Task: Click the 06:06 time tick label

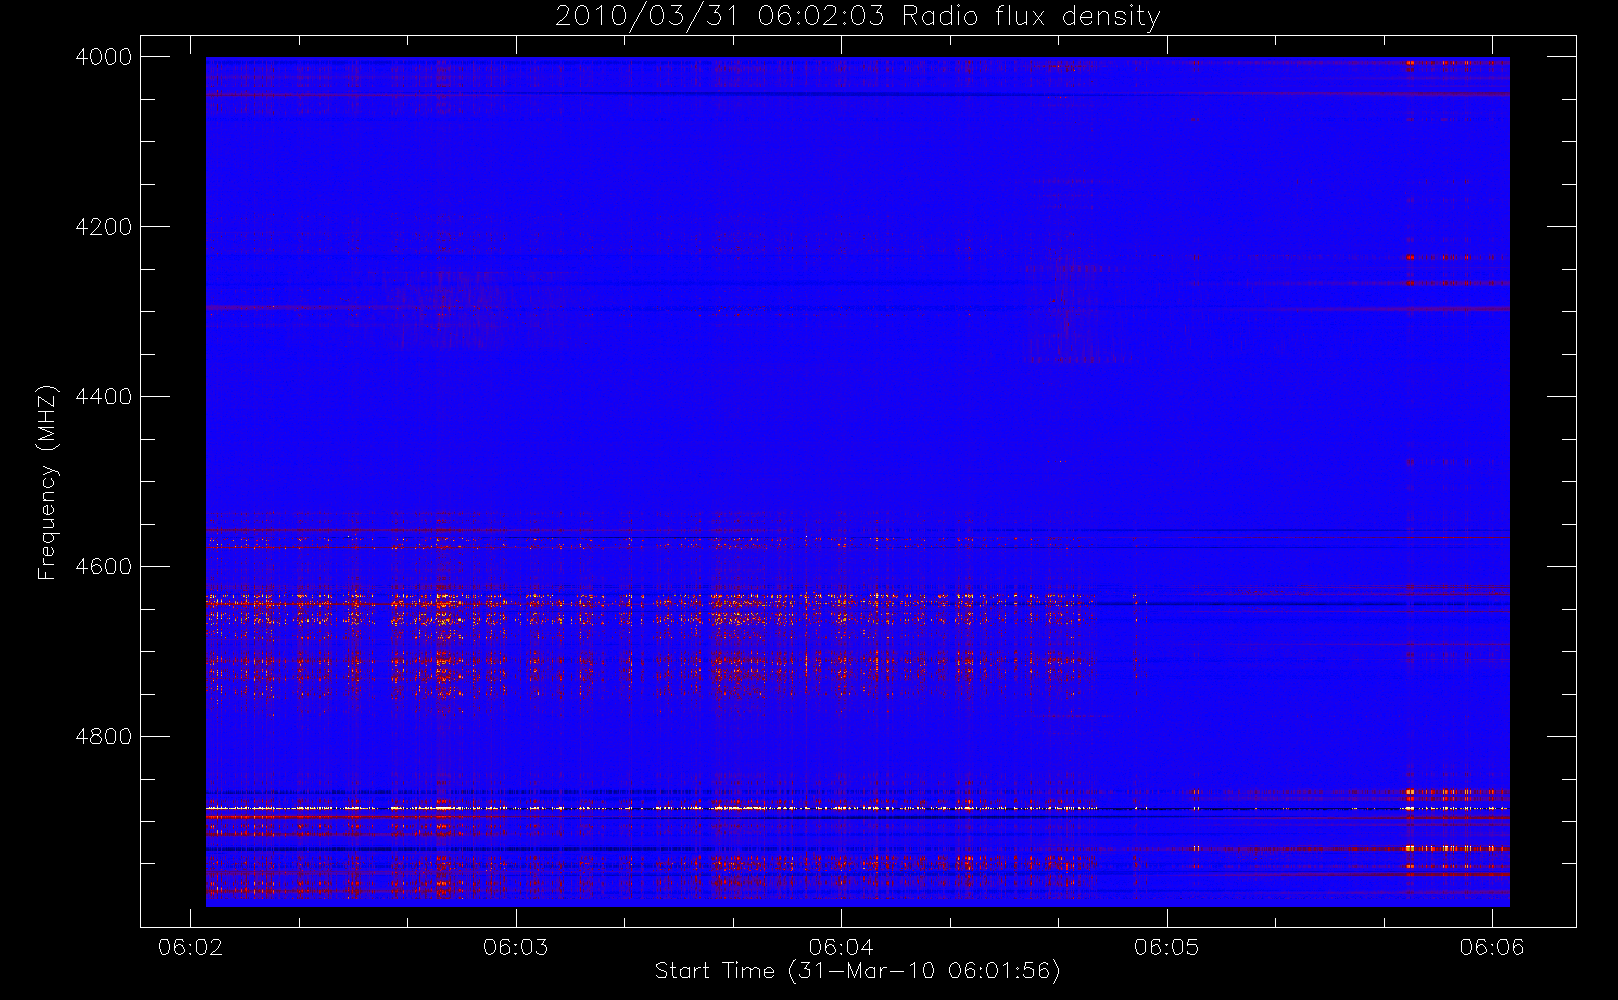Action: tap(1492, 947)
